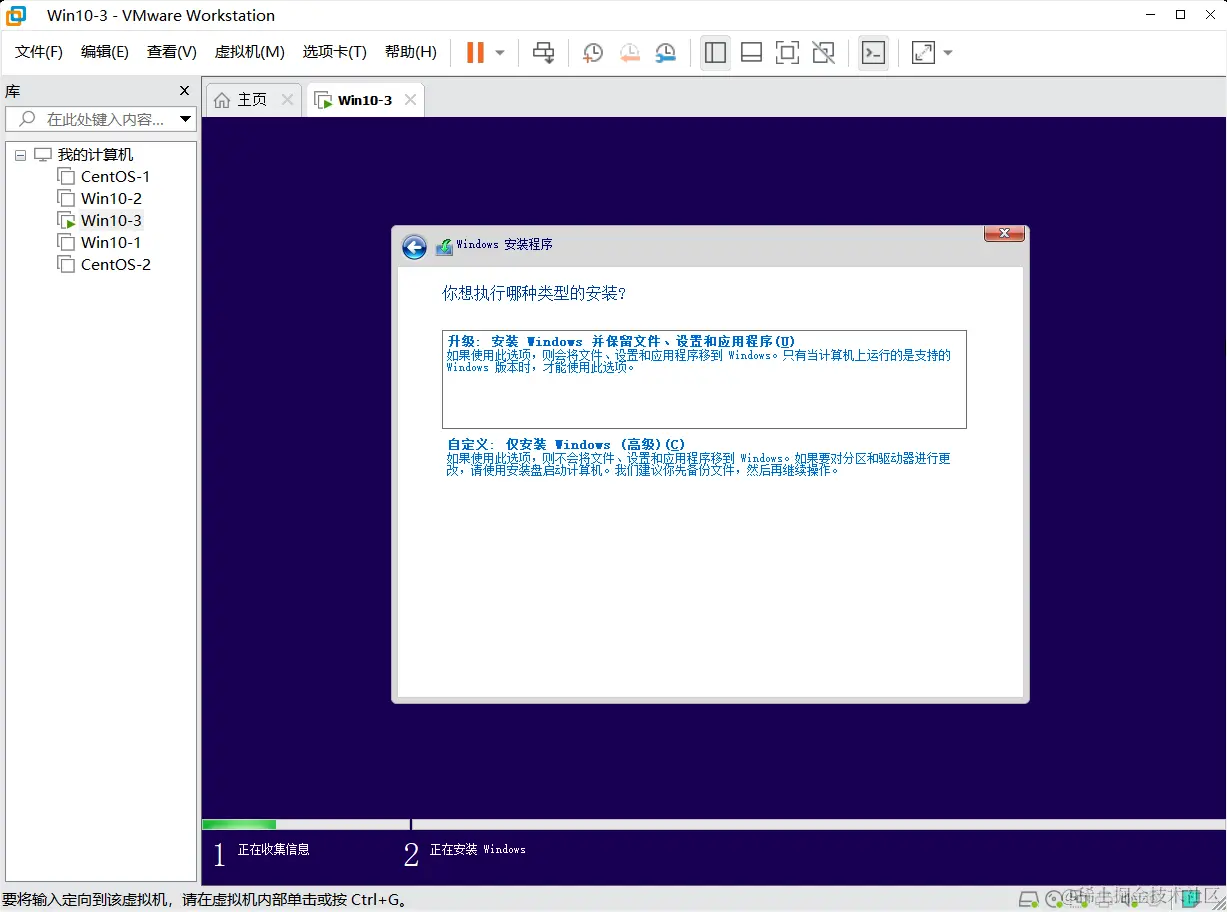Select Win10-2 in the library tree
The height and width of the screenshot is (912, 1227).
[111, 199]
